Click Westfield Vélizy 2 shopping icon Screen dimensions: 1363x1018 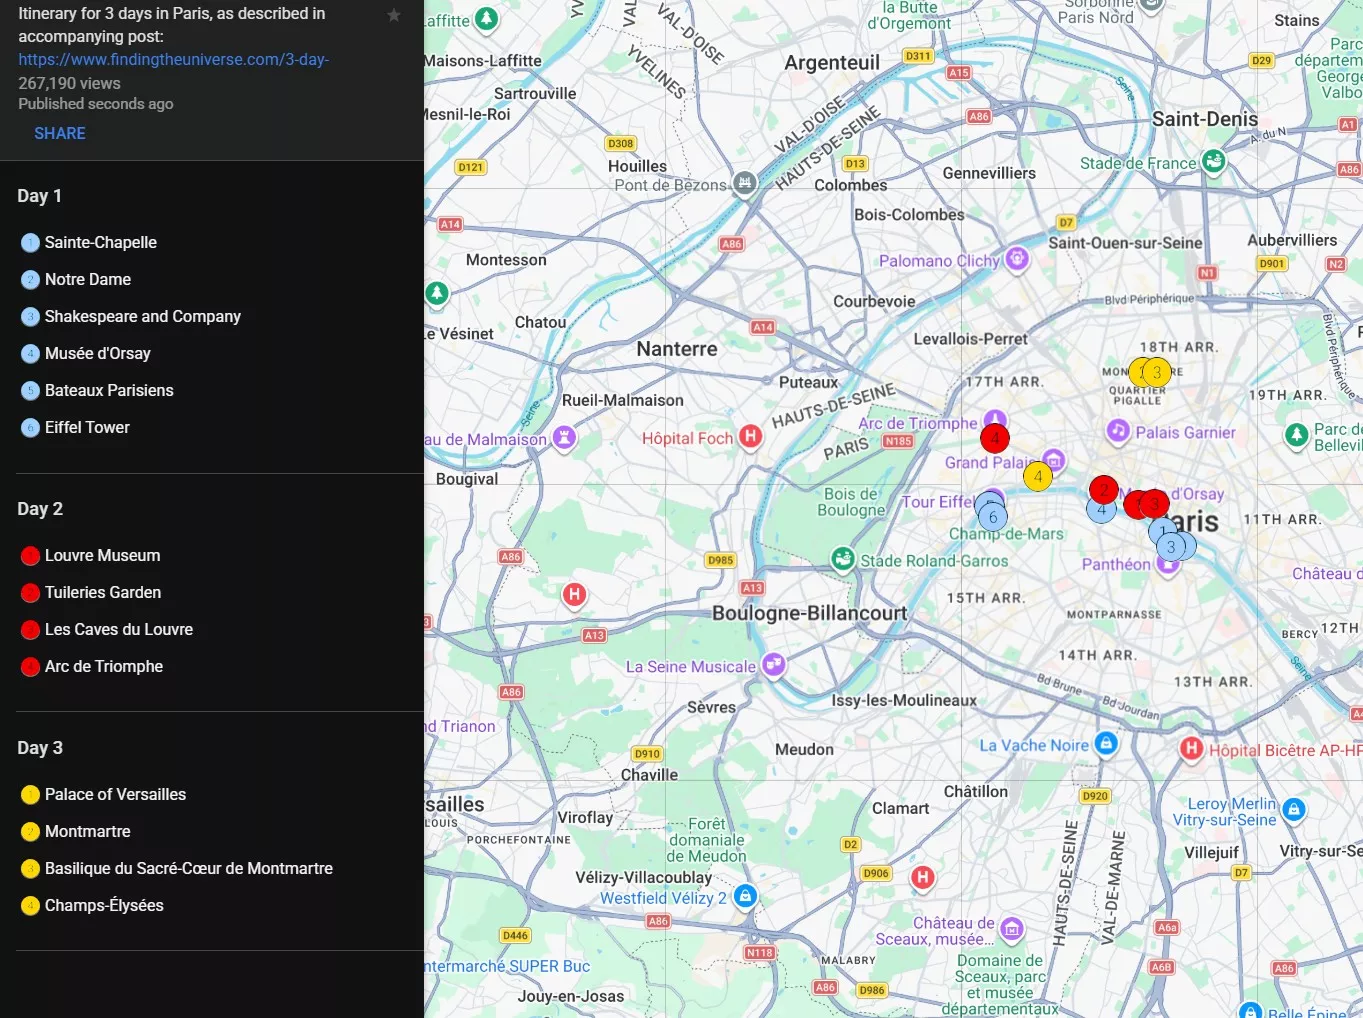tap(745, 896)
